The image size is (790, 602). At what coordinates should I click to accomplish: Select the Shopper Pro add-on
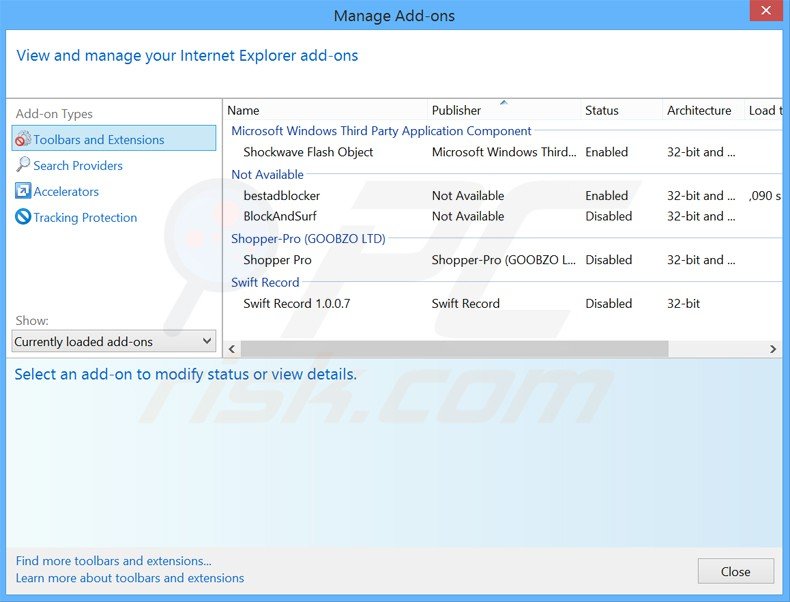pyautogui.click(x=278, y=260)
